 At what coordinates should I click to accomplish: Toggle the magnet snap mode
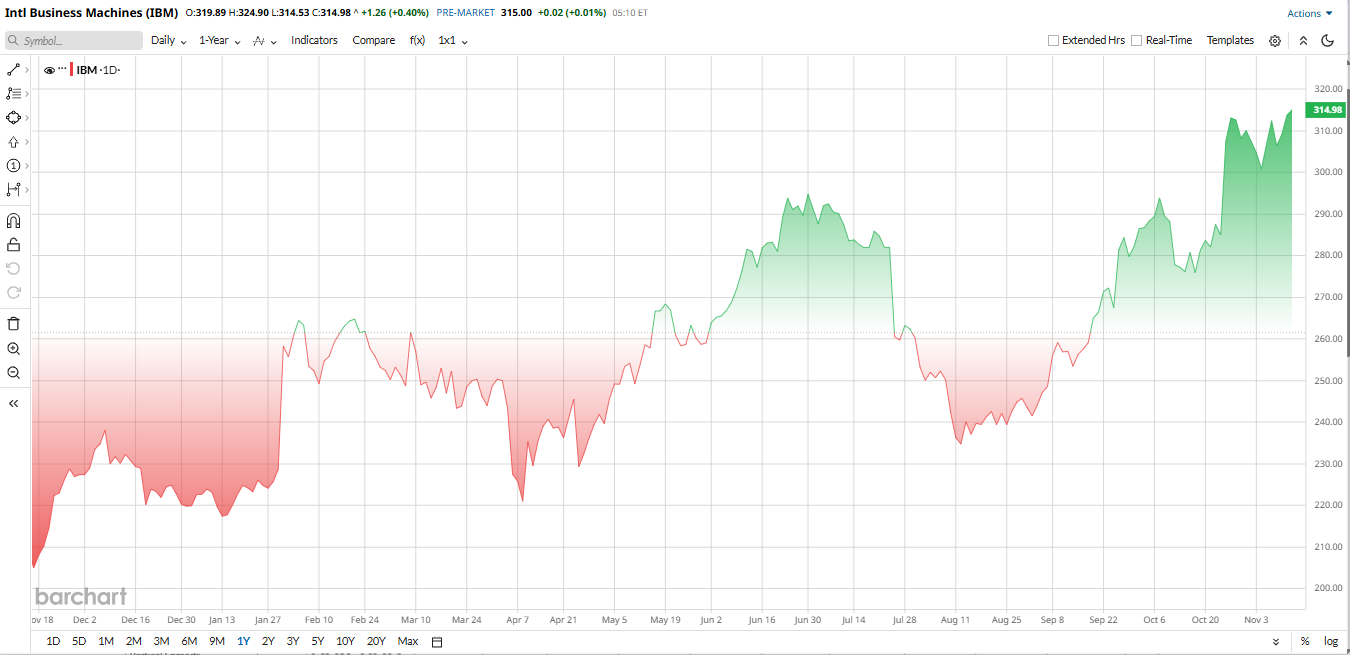[x=13, y=220]
